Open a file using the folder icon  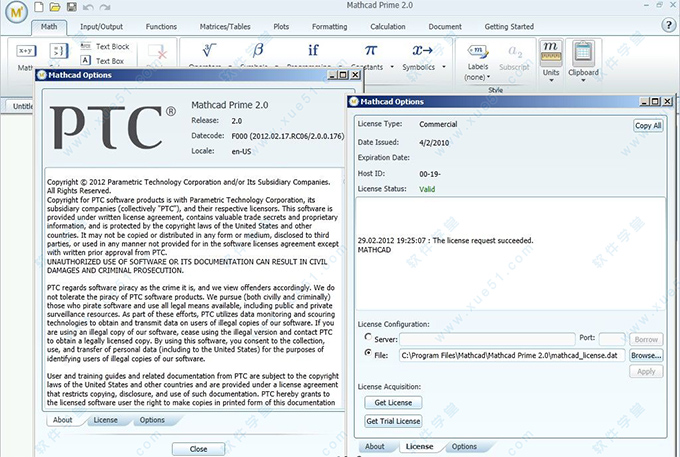coord(55,7)
